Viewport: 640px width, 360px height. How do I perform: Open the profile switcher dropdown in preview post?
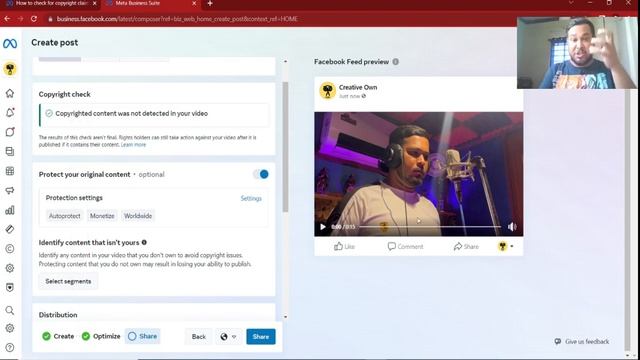(506, 247)
